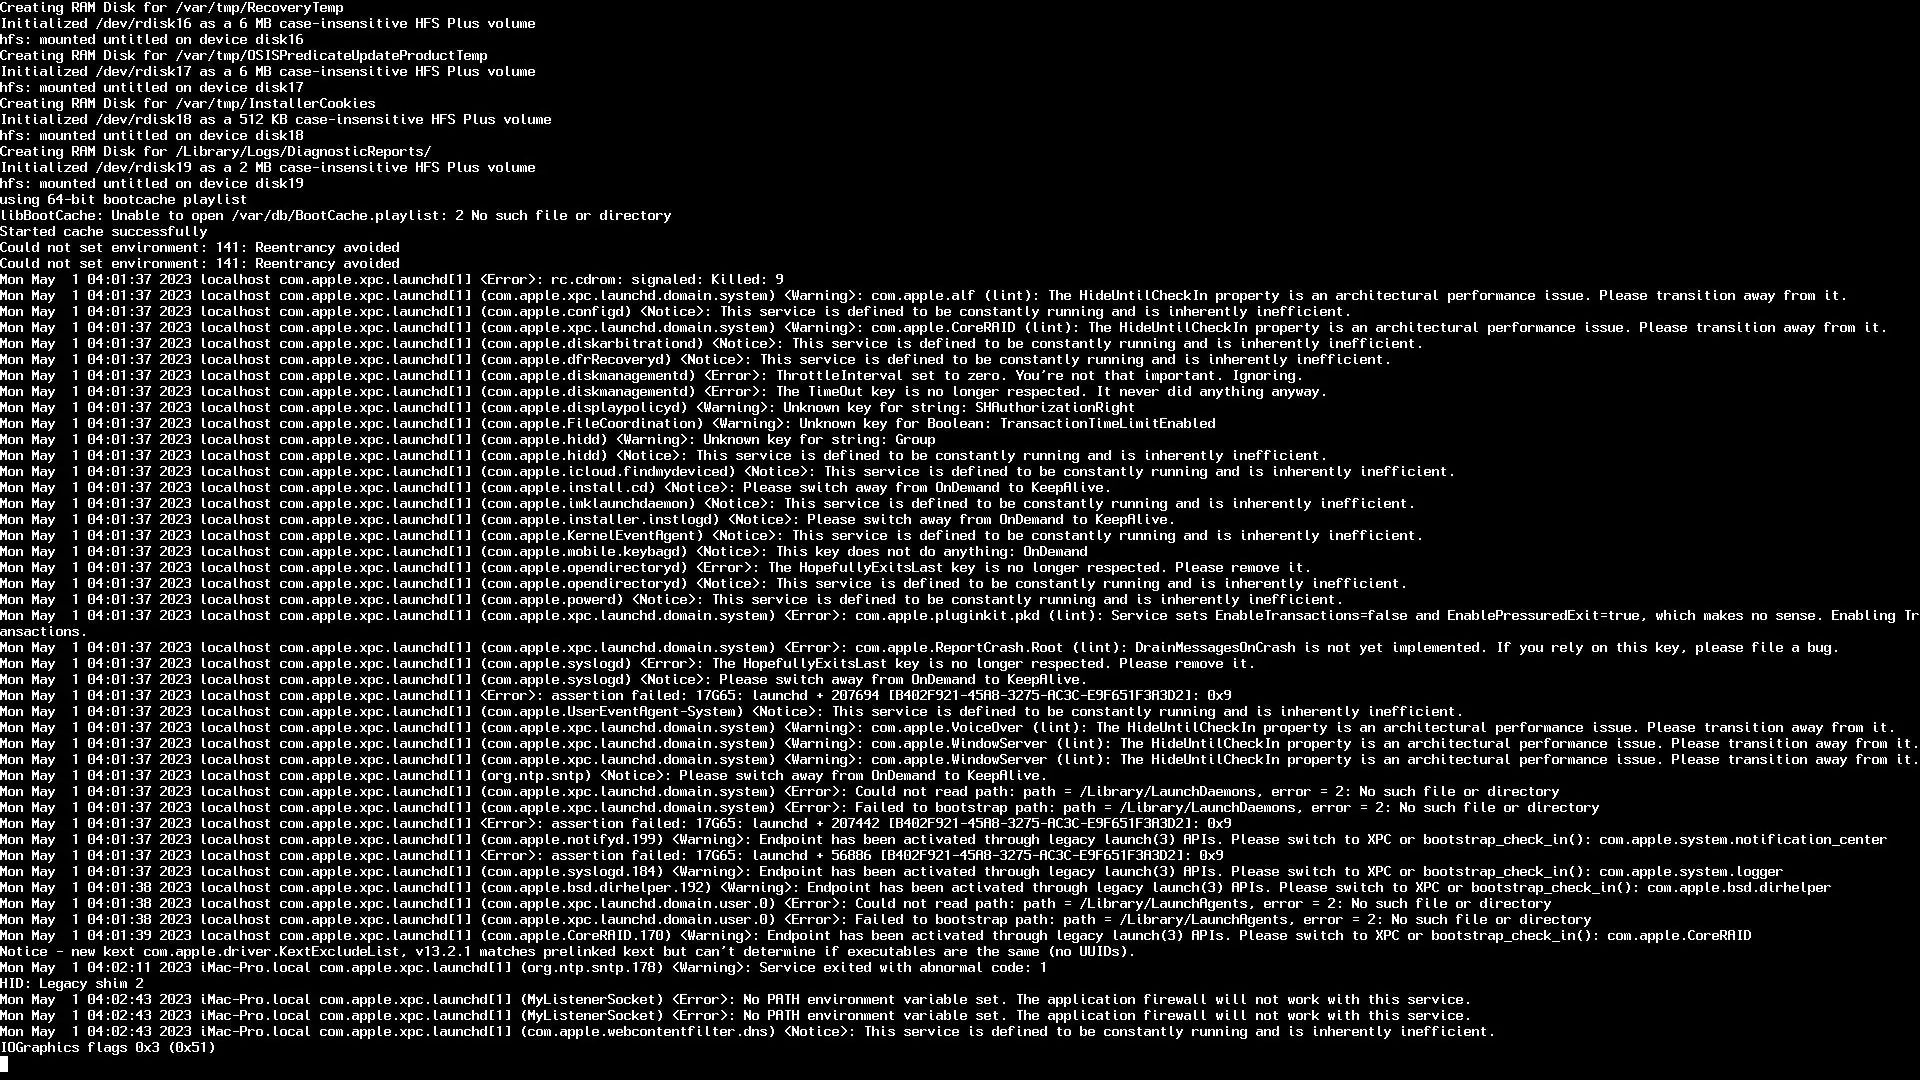
Task: Click 'SHAuthorizationRight' unknown key warning
Action: 1056,408
